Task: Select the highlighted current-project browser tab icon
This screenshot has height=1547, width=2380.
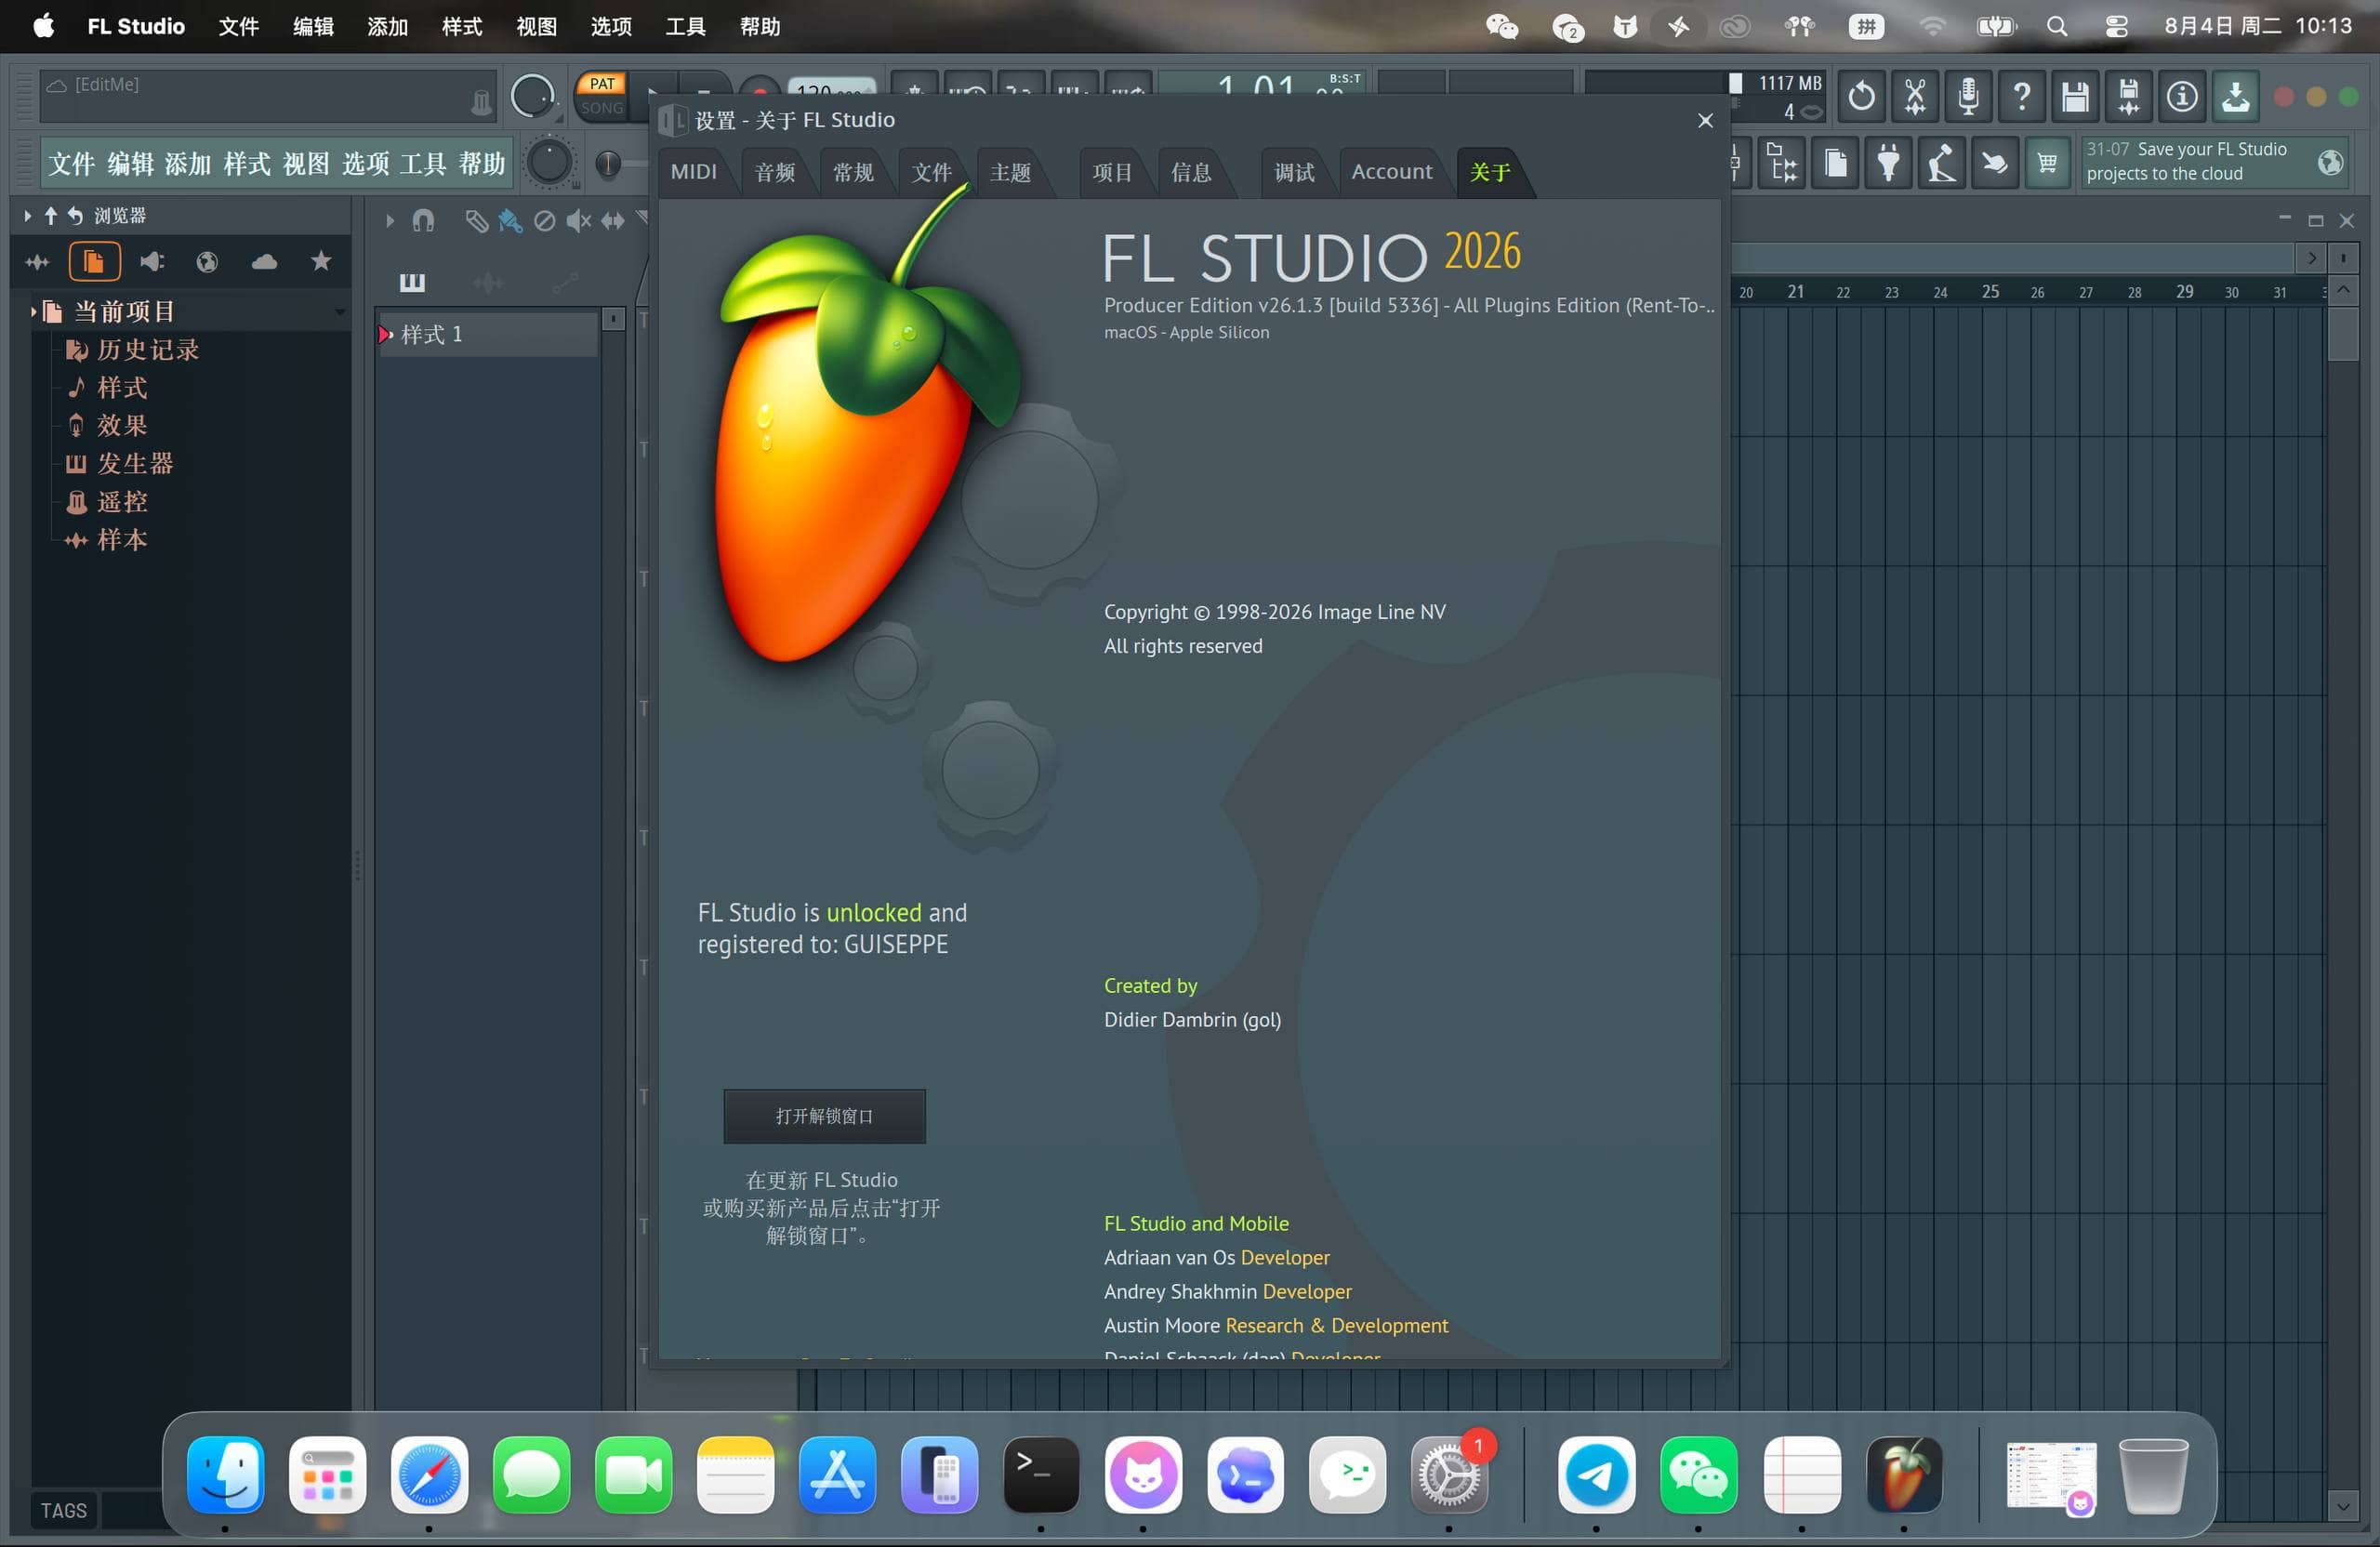Action: click(x=94, y=262)
